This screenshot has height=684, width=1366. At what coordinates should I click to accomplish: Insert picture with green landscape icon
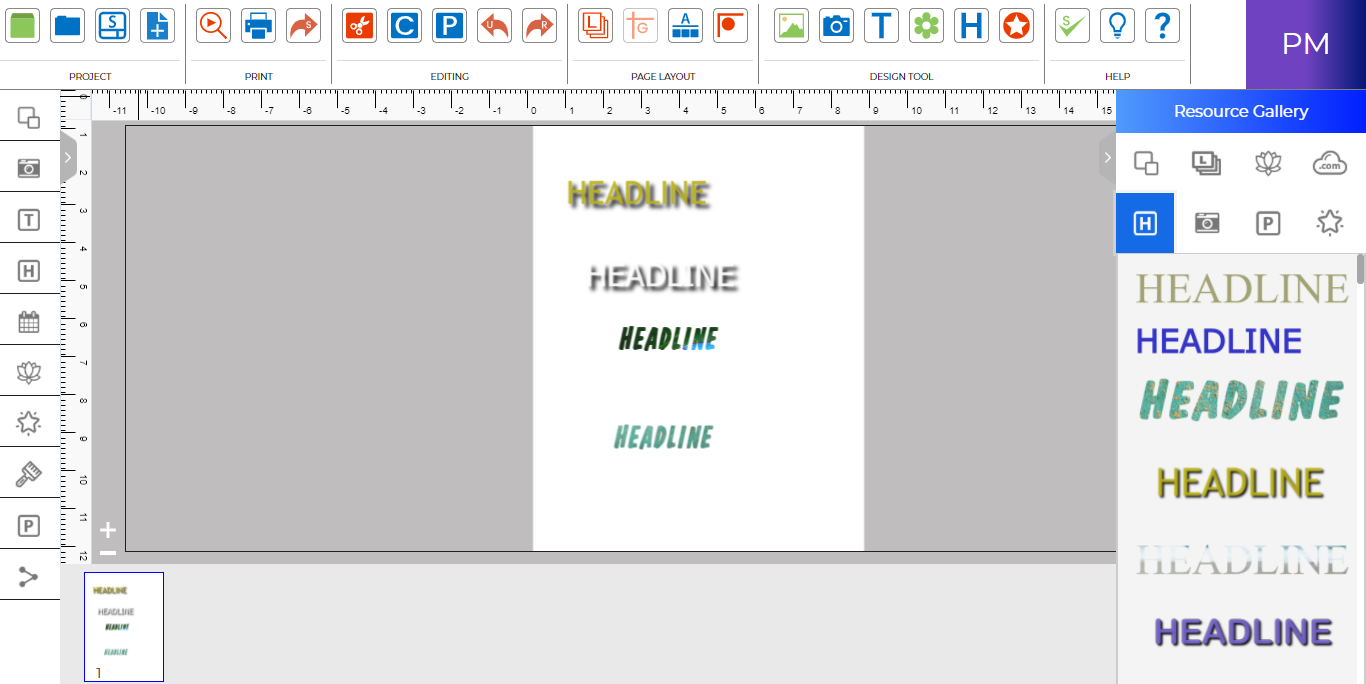791,26
